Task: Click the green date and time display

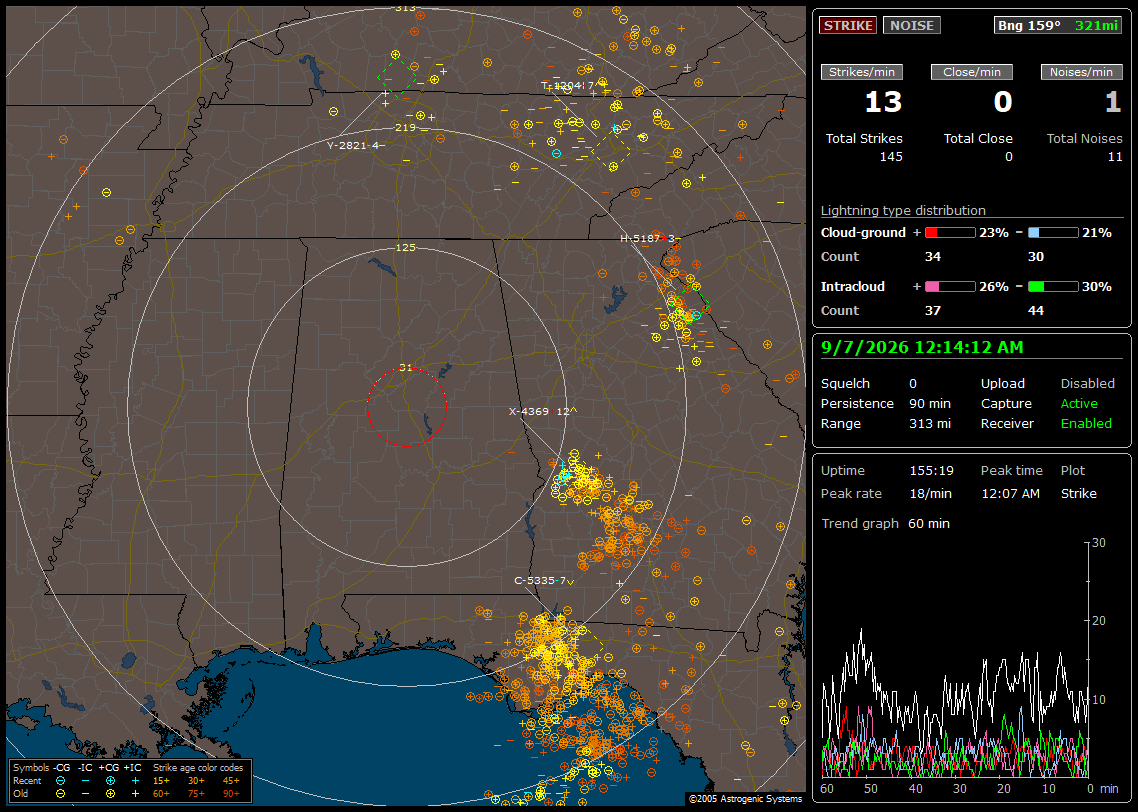Action: [x=922, y=348]
